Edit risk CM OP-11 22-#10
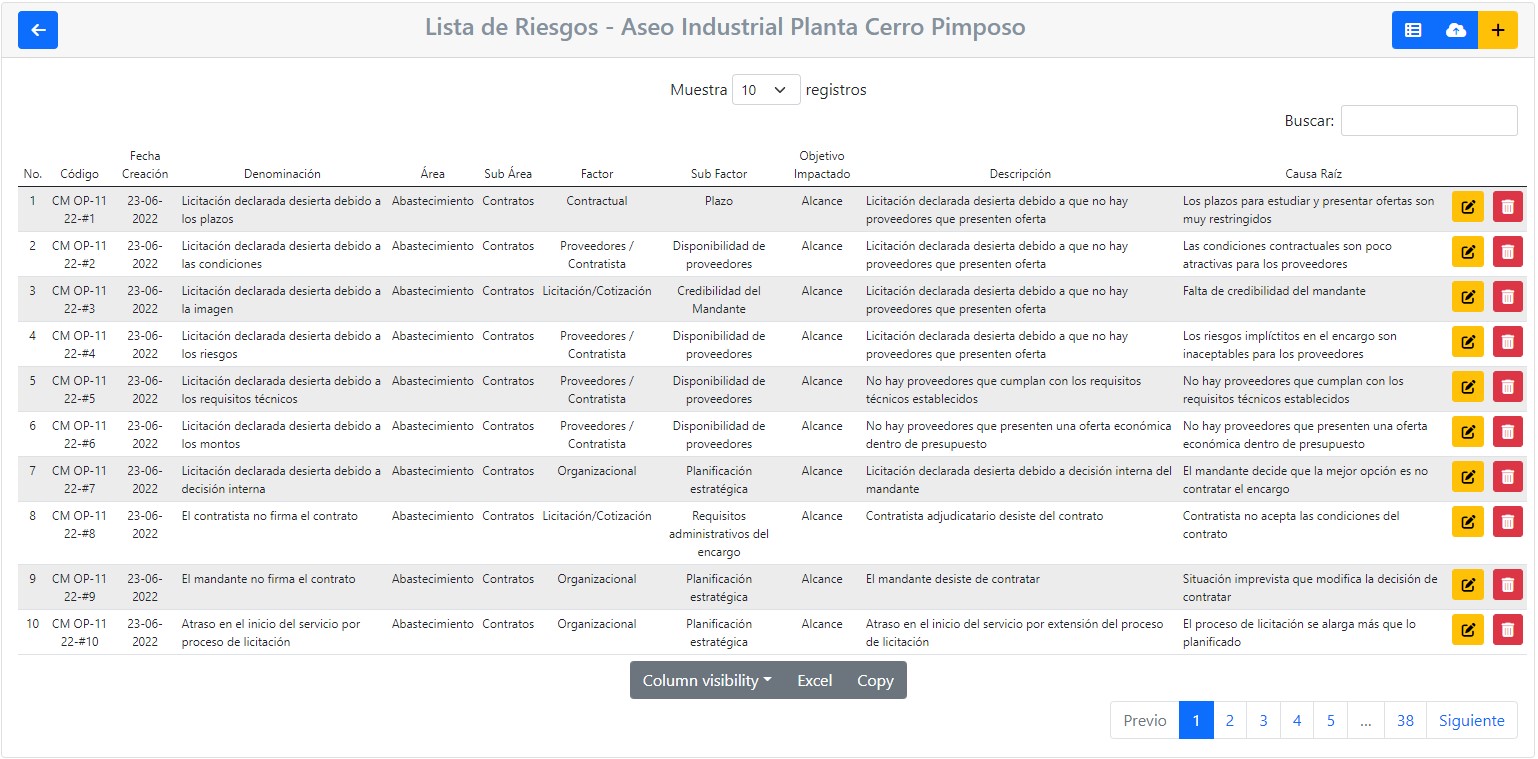 pos(1468,631)
